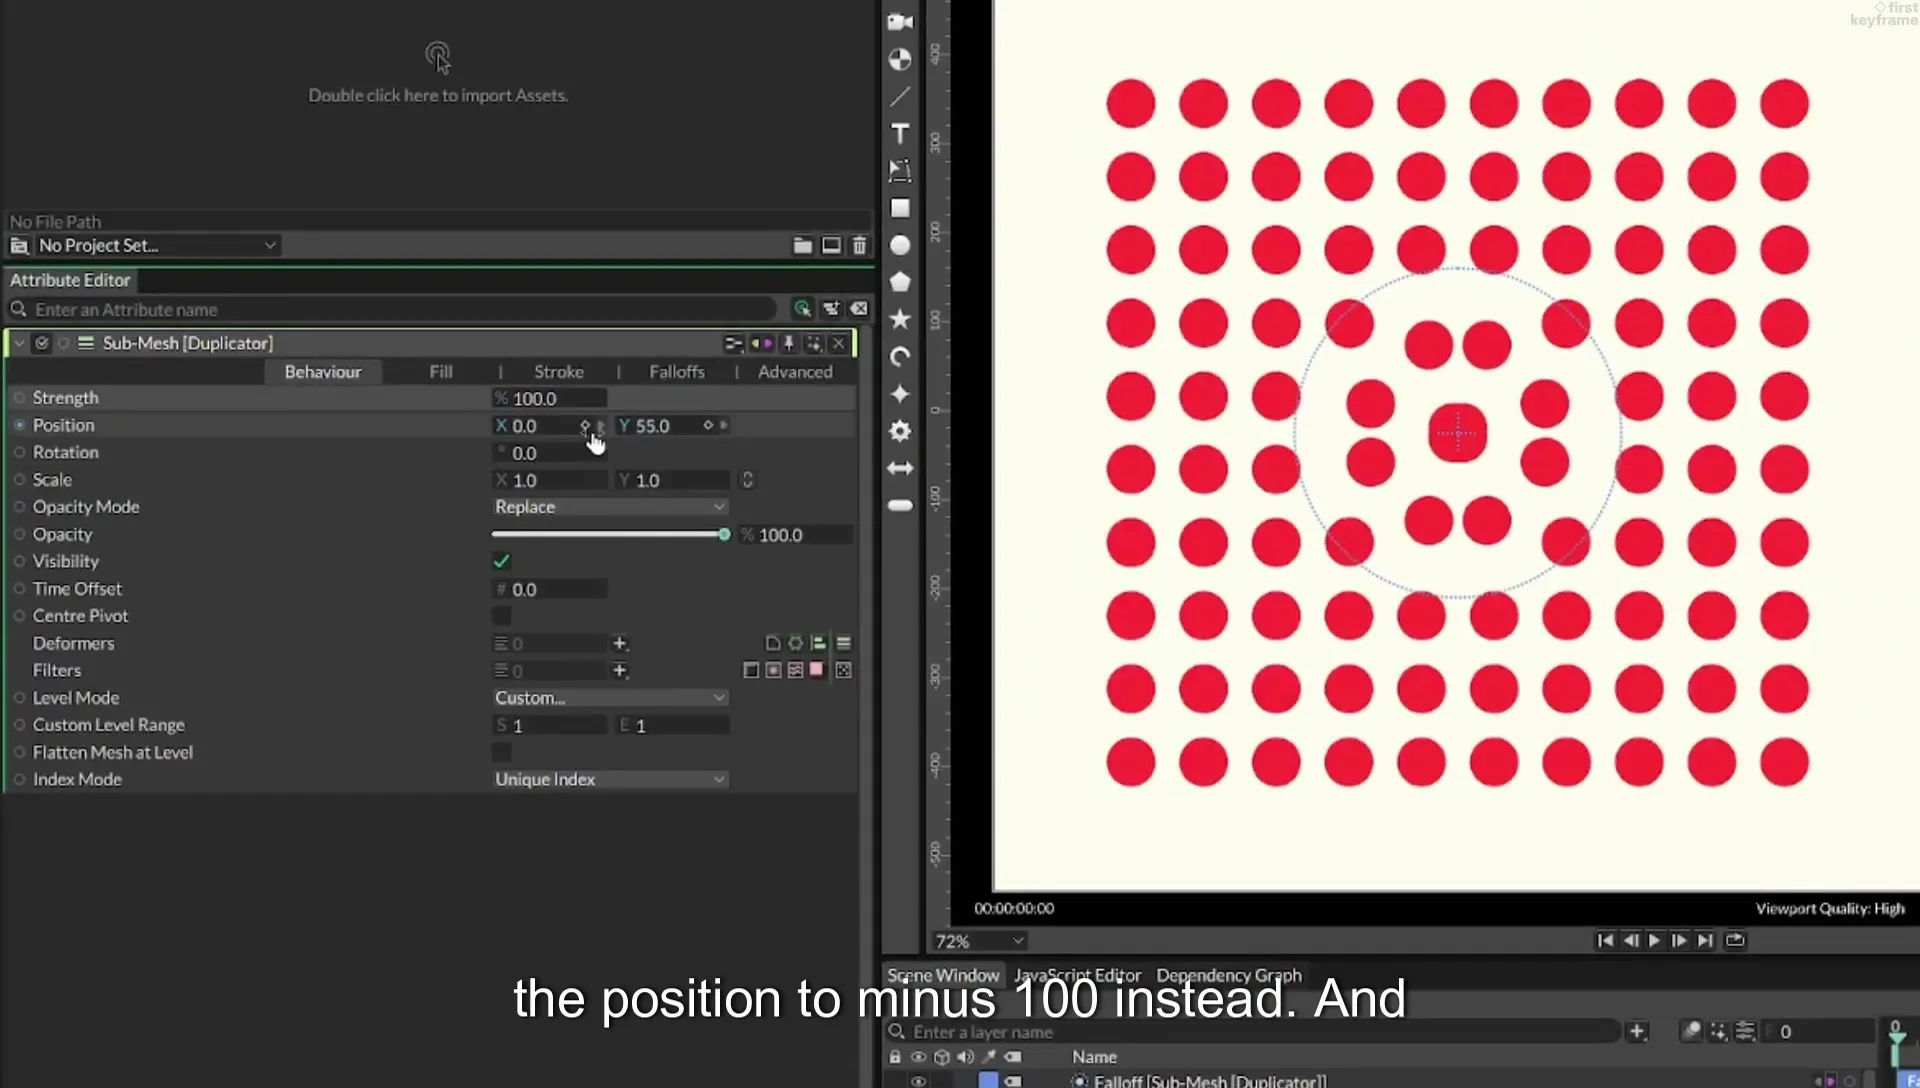Switch to the Advanced tab

coord(795,372)
